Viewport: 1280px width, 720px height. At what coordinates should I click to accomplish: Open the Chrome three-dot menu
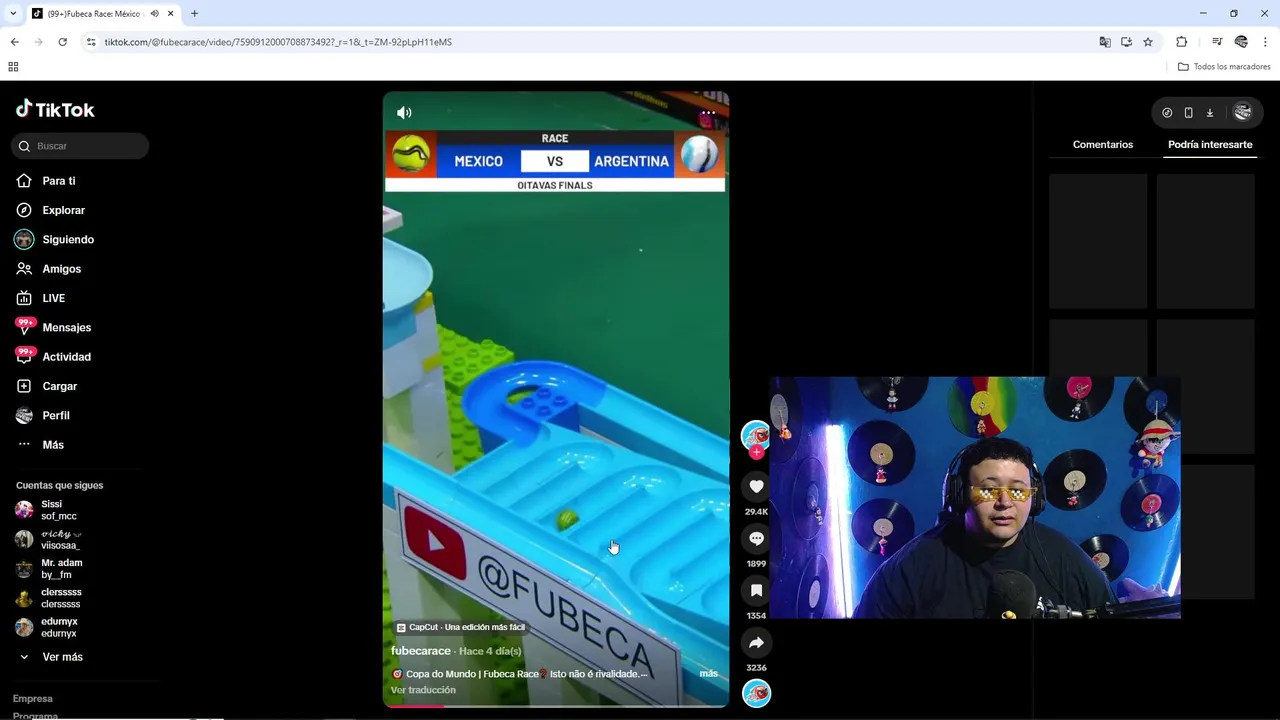[1265, 42]
